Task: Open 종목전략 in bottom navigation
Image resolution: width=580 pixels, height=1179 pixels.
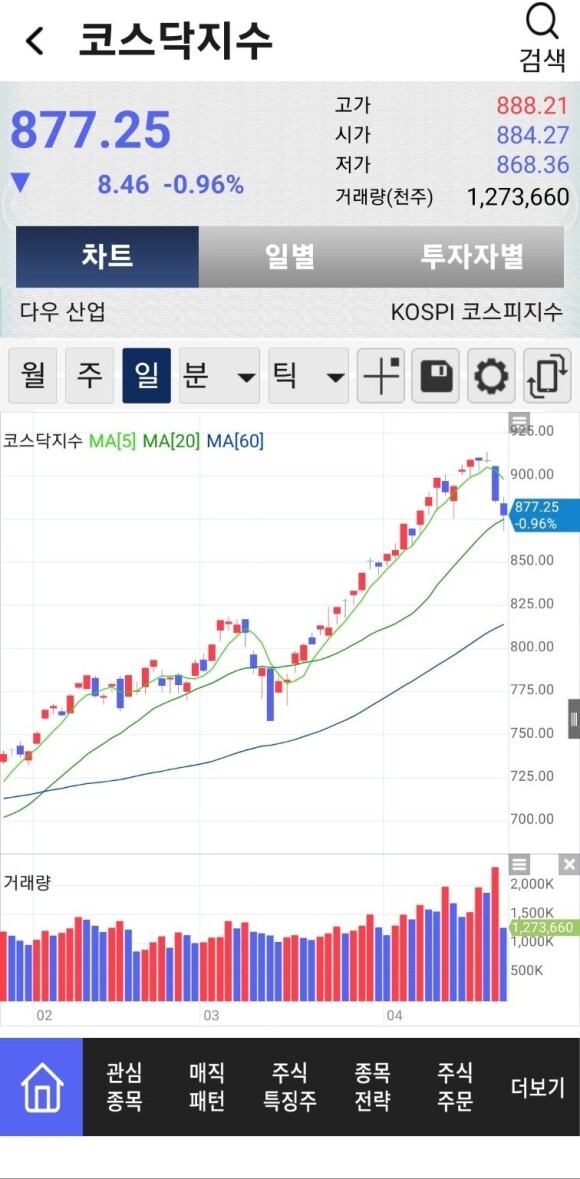Action: [x=372, y=1087]
